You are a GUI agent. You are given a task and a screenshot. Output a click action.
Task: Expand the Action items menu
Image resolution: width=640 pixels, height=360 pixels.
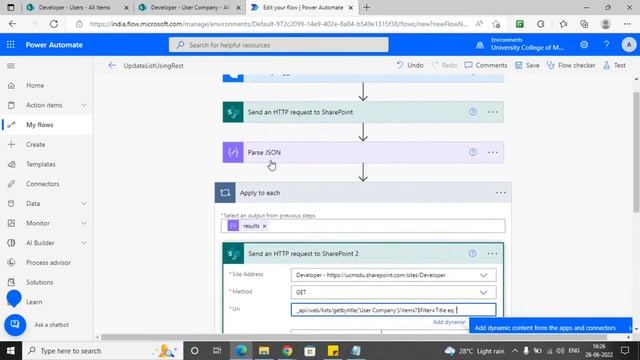(x=84, y=105)
